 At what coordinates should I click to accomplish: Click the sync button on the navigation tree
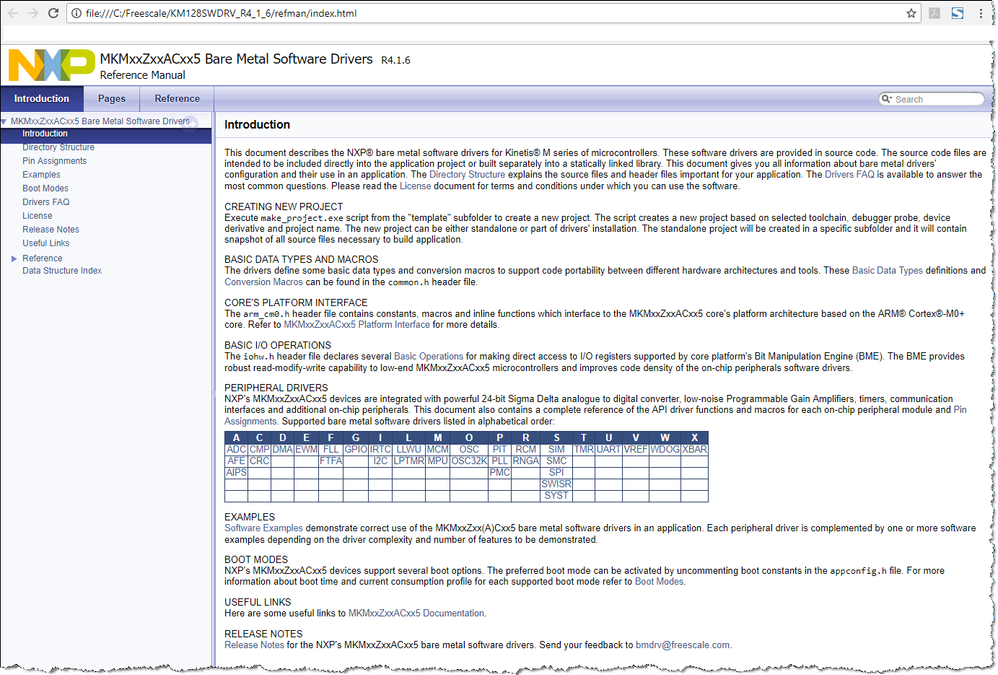(190, 122)
